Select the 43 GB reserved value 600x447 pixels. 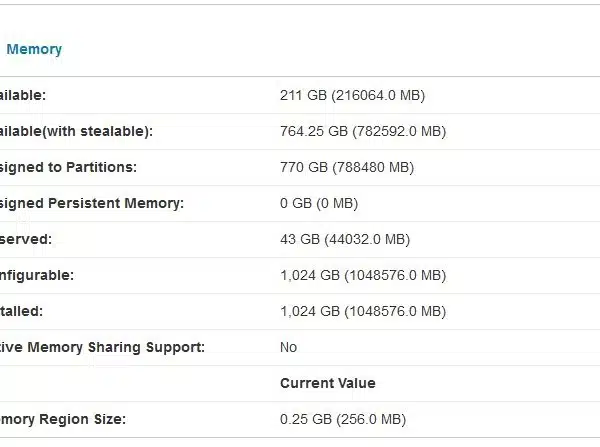tap(345, 239)
